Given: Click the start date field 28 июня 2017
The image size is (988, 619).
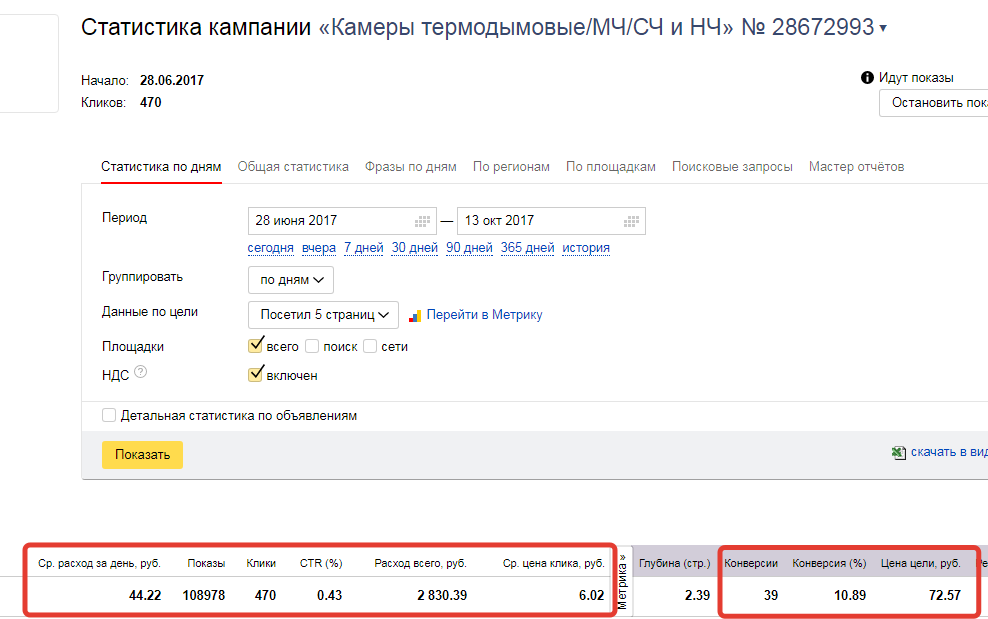Looking at the screenshot, I should [342, 221].
